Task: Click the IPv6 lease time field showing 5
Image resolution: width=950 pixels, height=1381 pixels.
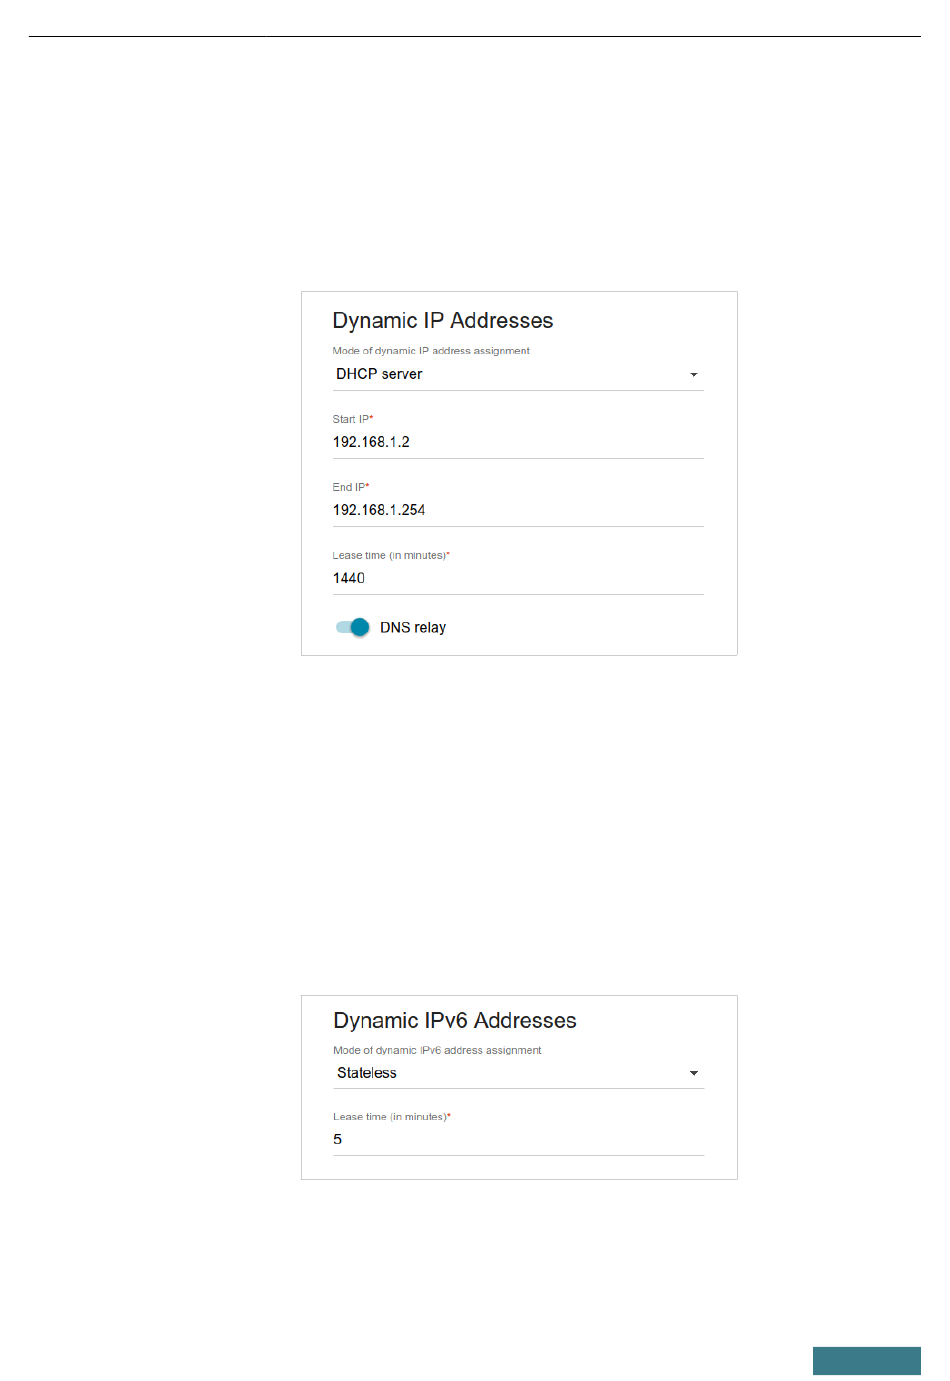Action: (x=518, y=1140)
